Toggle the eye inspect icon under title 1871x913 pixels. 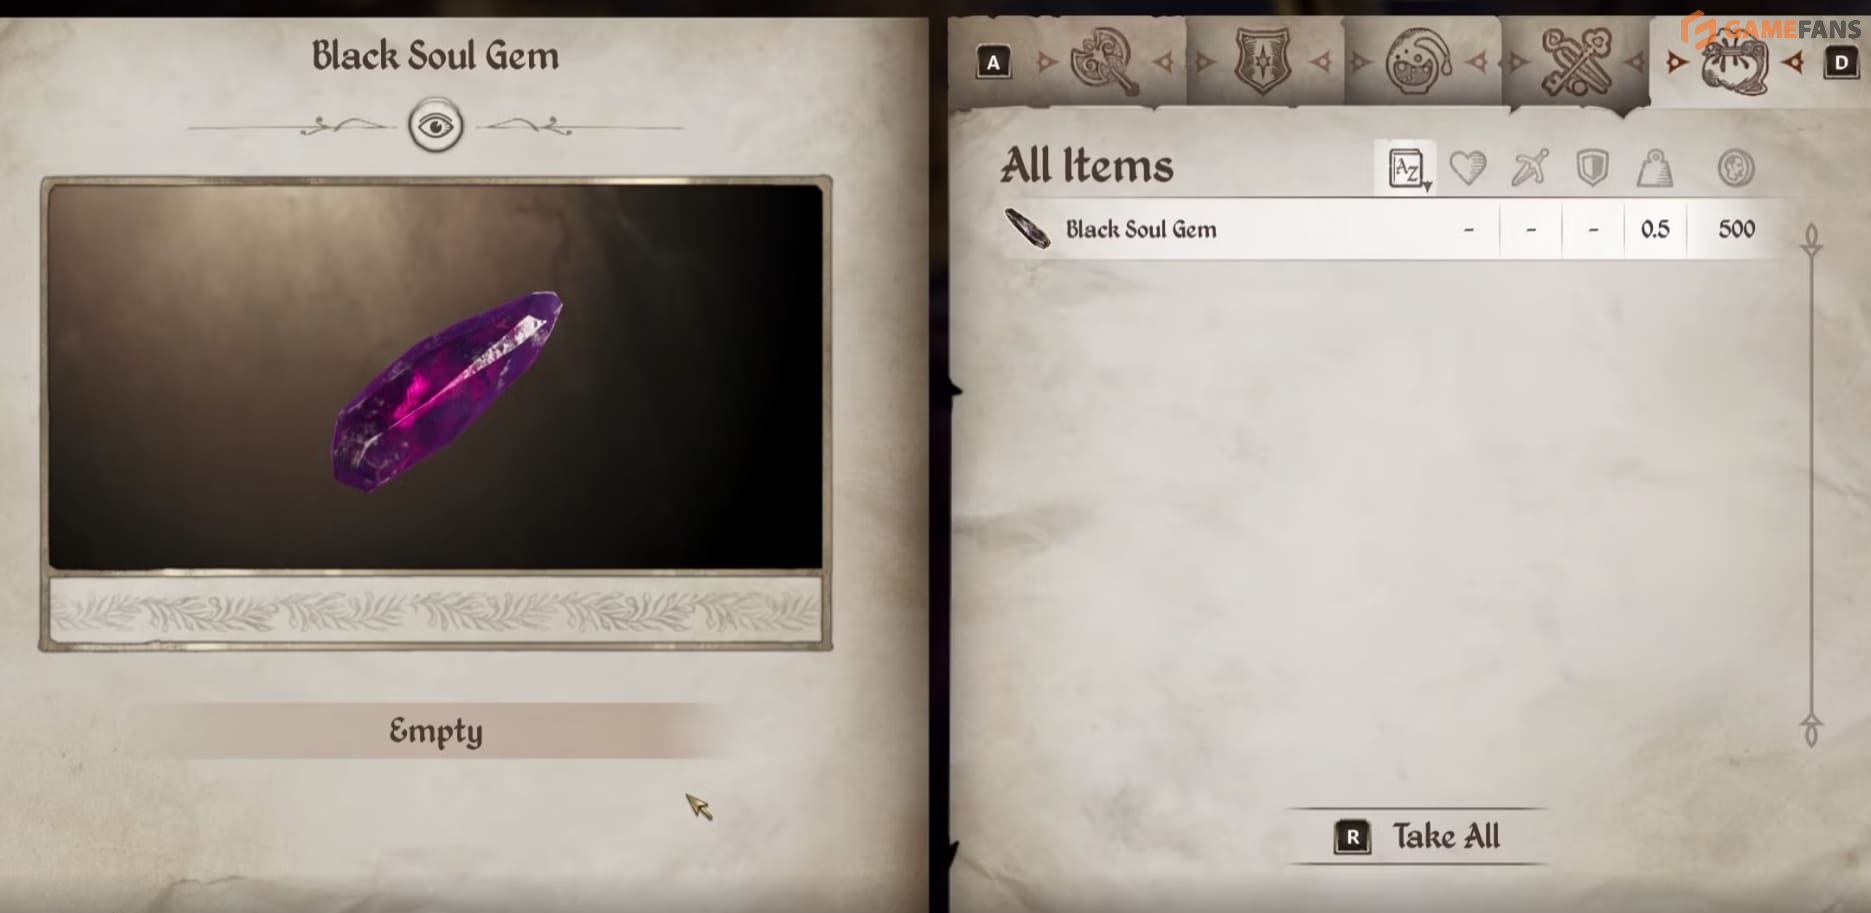point(436,126)
